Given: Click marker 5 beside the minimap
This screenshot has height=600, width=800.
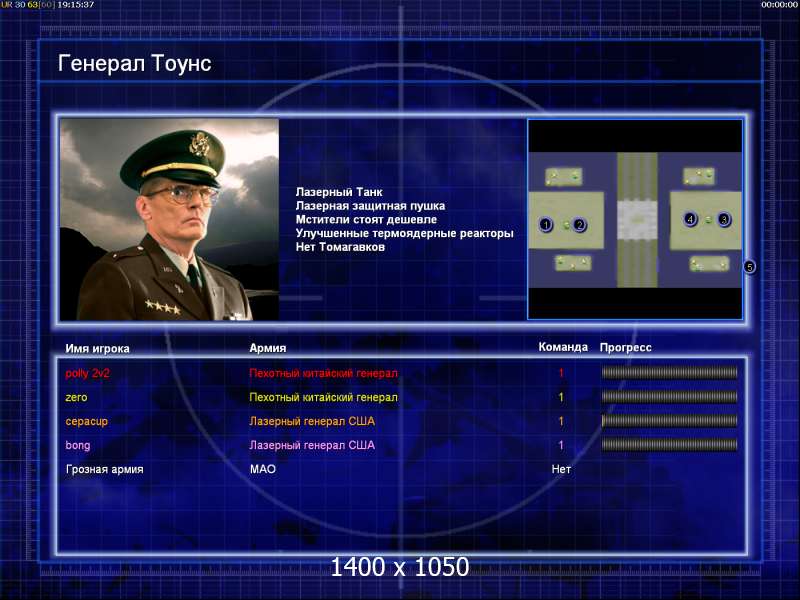Looking at the screenshot, I should pyautogui.click(x=749, y=267).
